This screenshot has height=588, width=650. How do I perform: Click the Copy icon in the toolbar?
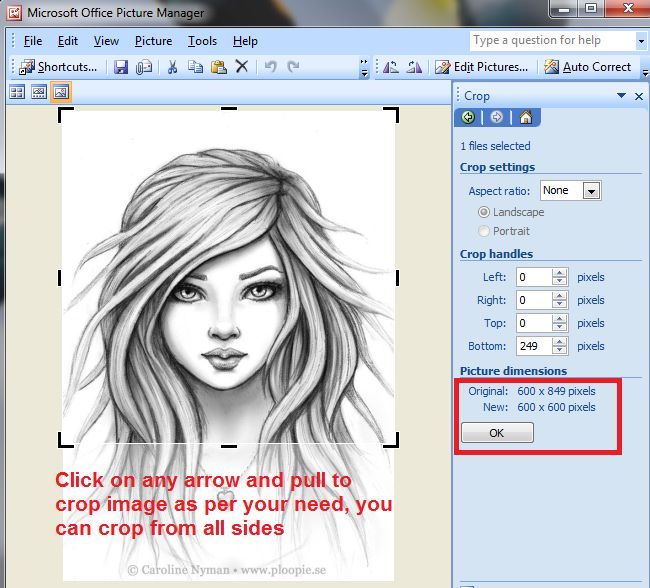point(195,67)
